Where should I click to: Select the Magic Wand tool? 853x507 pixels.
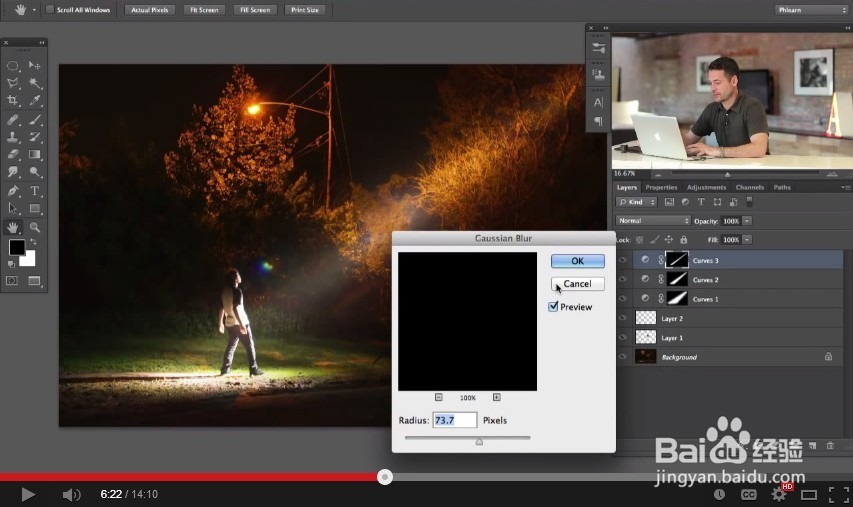pyautogui.click(x=35, y=83)
